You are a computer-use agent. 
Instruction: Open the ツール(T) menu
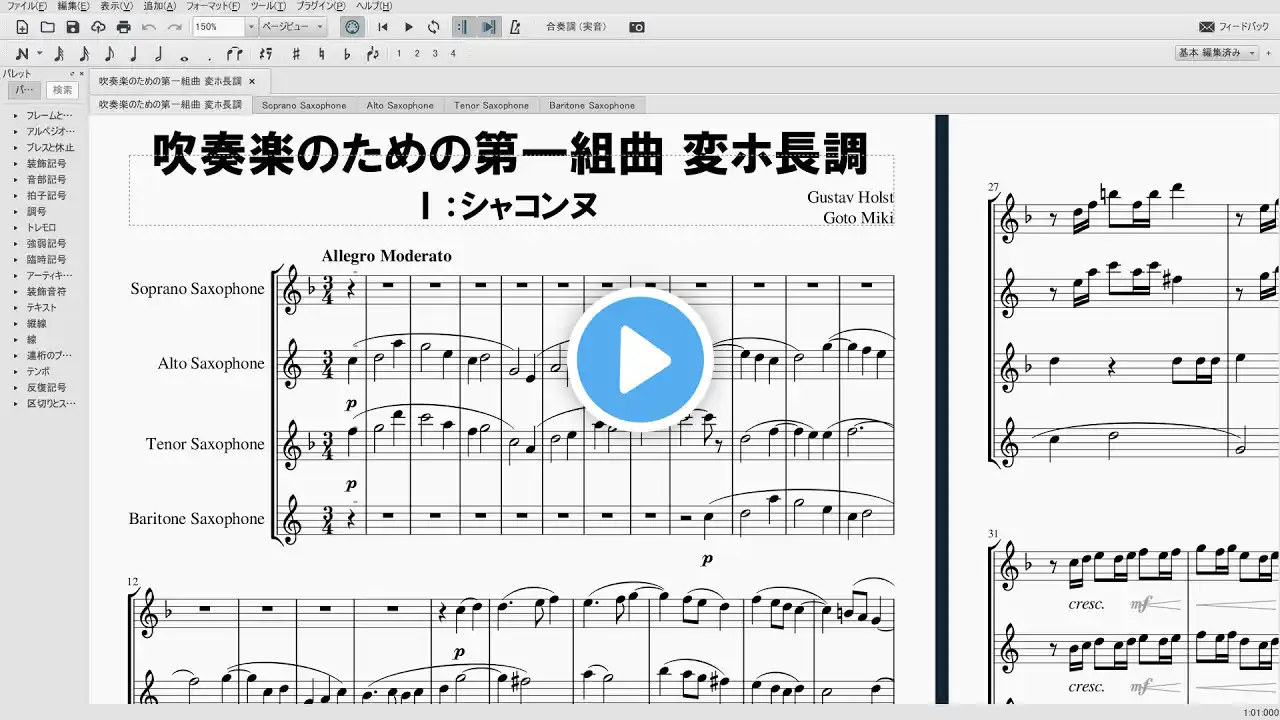(x=268, y=6)
